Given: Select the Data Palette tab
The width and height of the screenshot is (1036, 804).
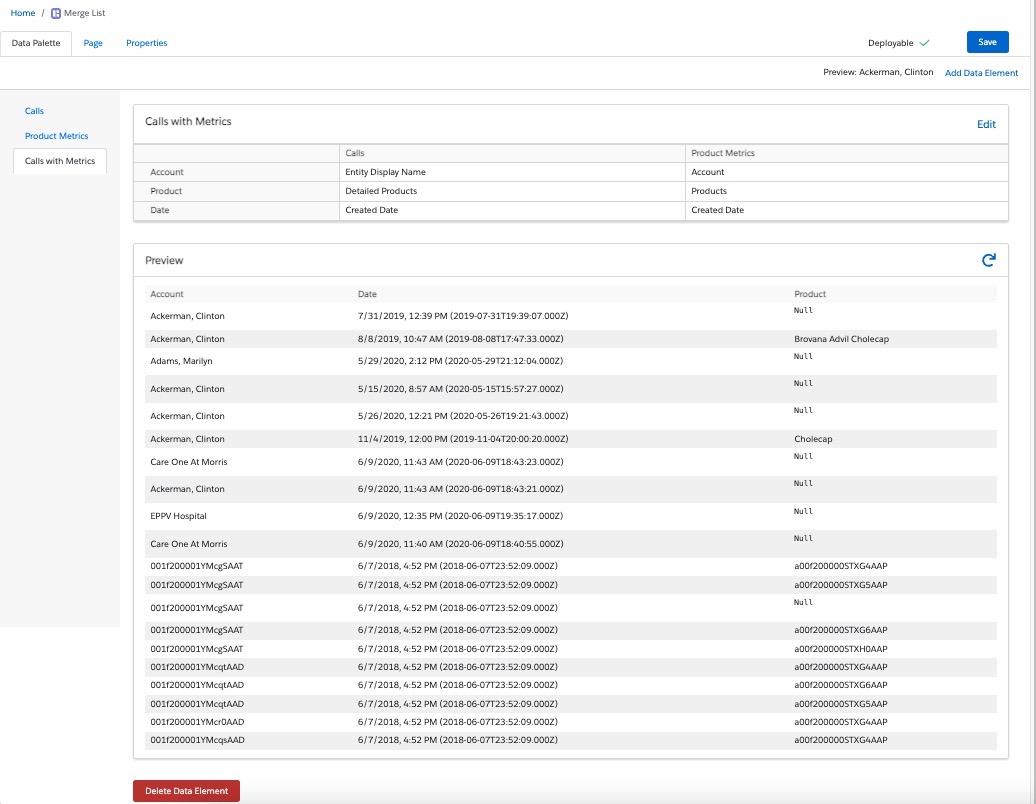Looking at the screenshot, I should [x=36, y=43].
